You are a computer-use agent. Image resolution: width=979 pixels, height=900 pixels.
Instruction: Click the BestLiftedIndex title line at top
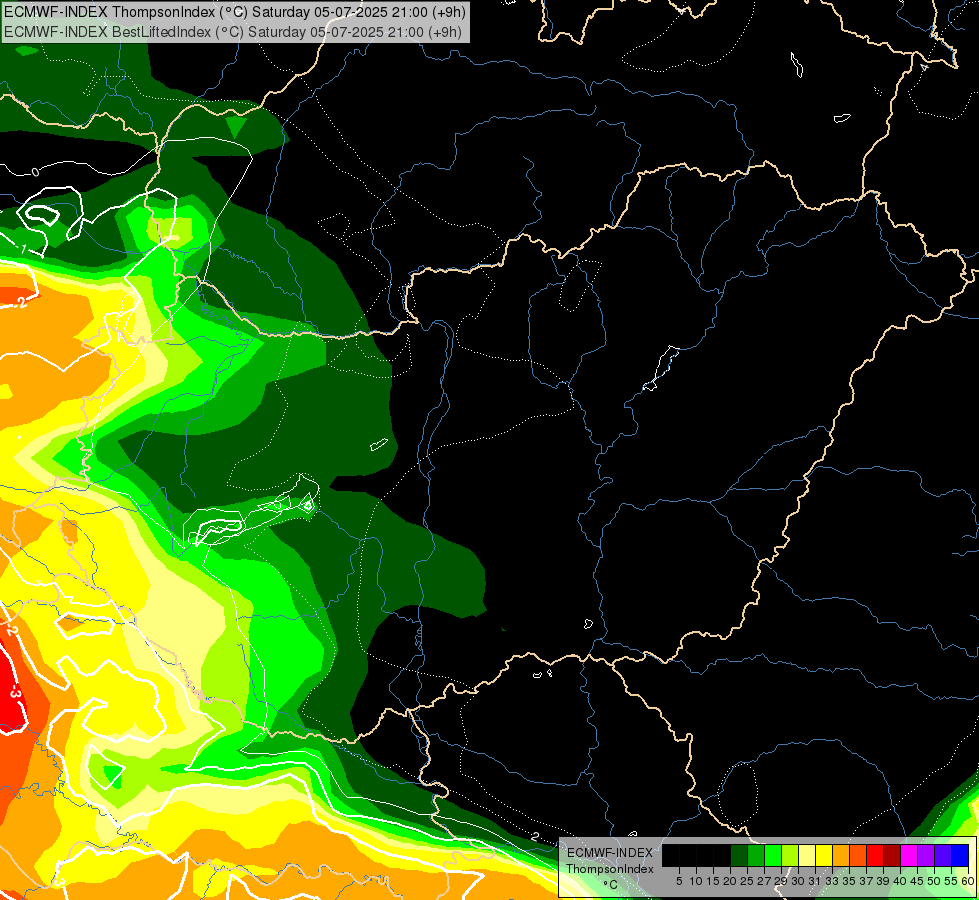[232, 32]
